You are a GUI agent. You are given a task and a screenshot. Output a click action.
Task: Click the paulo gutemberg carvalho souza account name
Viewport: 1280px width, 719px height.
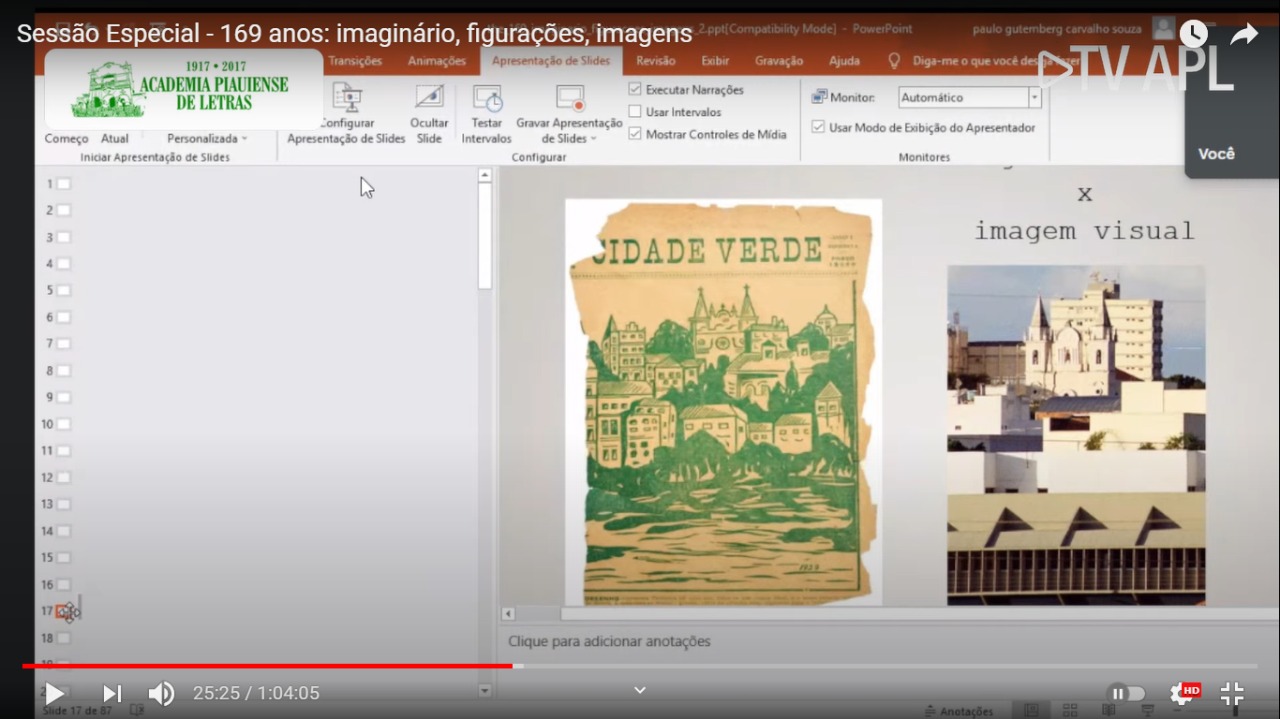pos(1056,29)
